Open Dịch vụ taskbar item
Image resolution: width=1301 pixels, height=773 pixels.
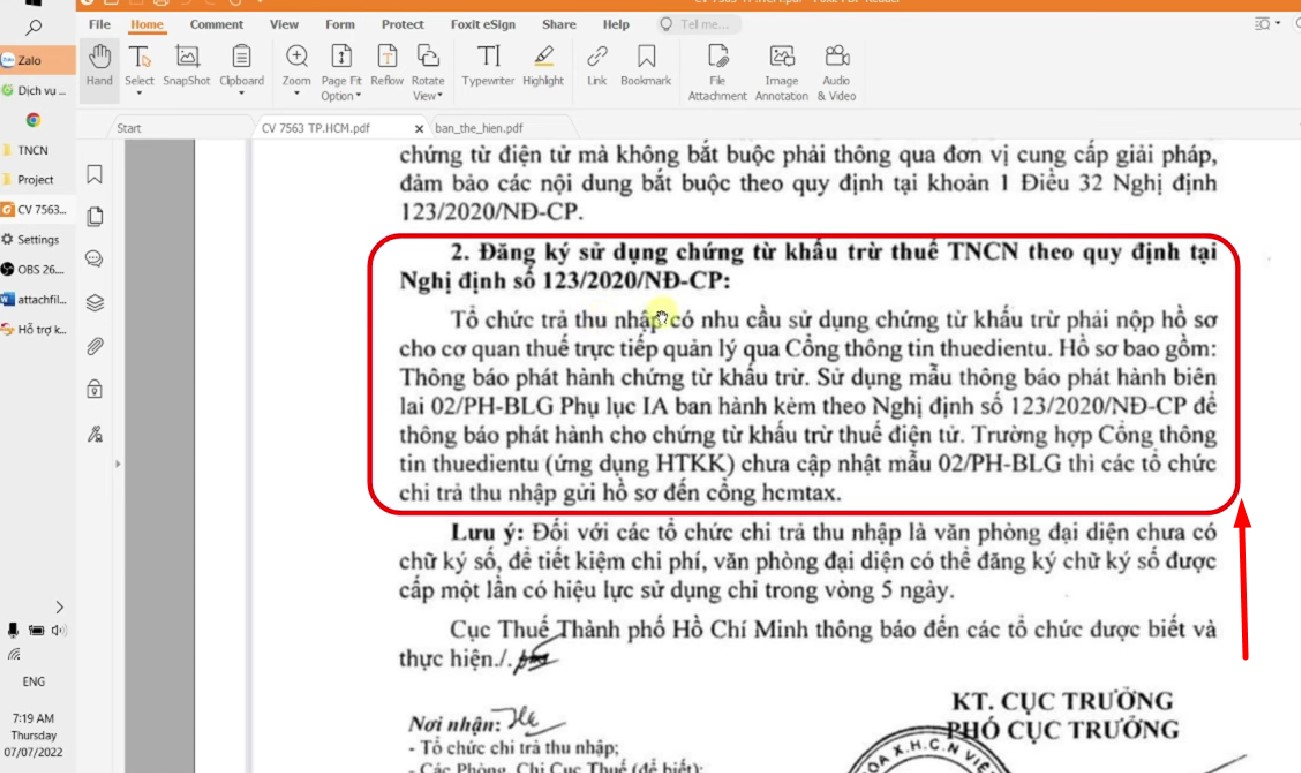(37, 90)
